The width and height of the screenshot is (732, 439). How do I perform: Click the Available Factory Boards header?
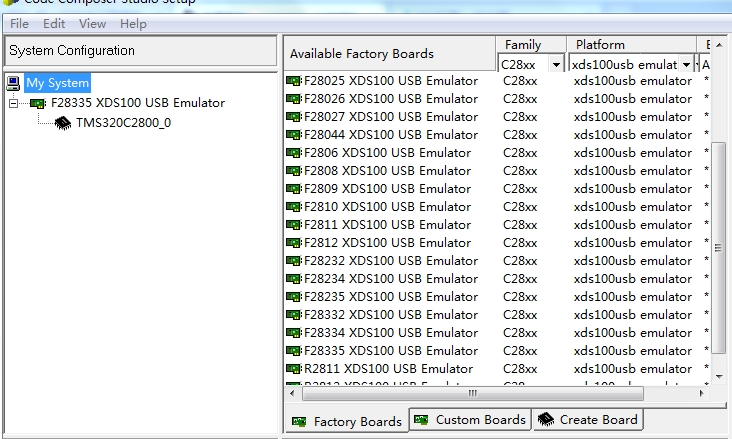[389, 54]
